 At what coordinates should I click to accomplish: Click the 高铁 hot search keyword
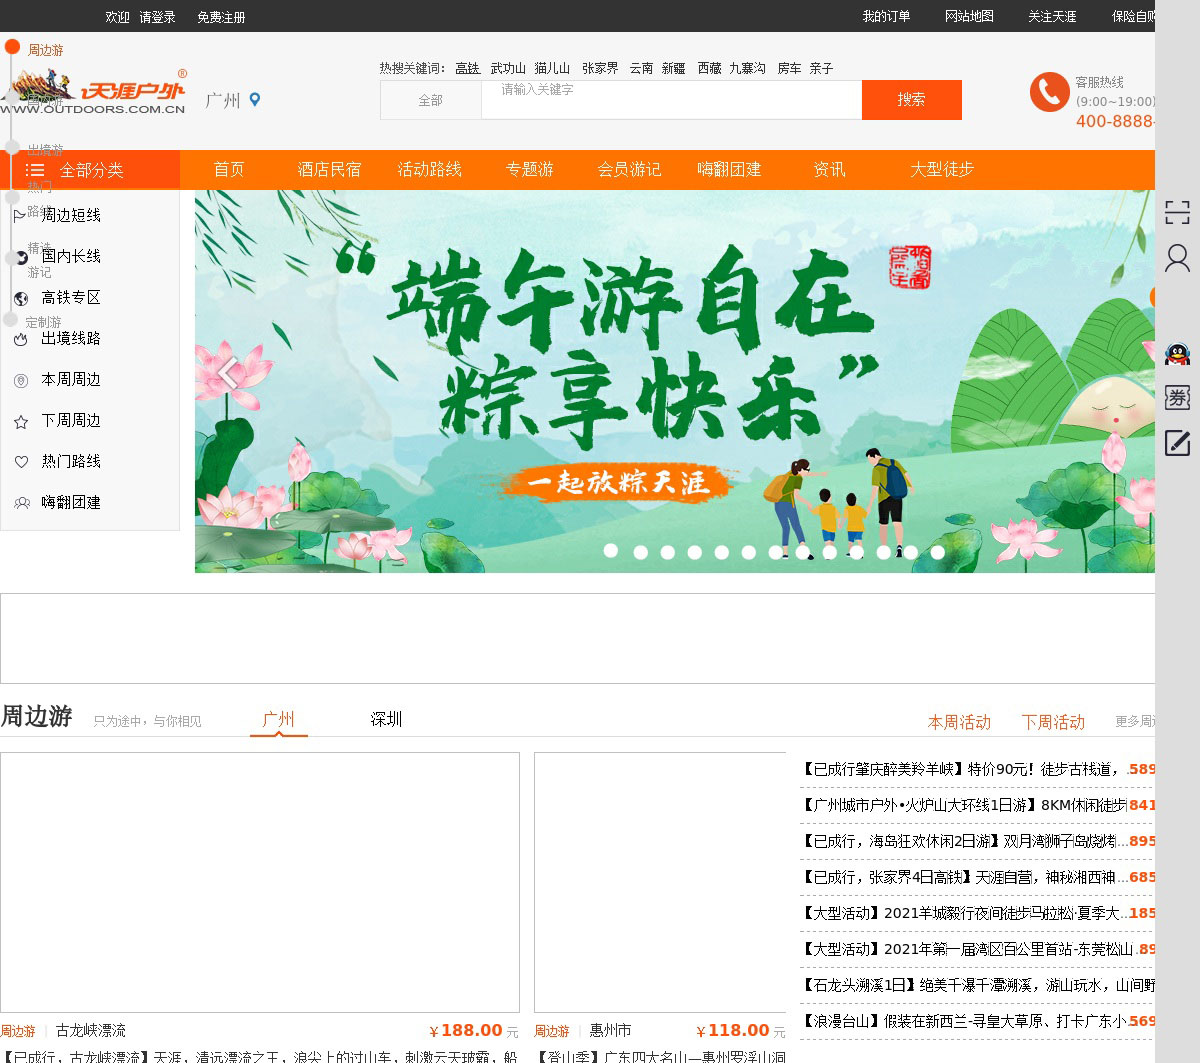pyautogui.click(x=467, y=69)
